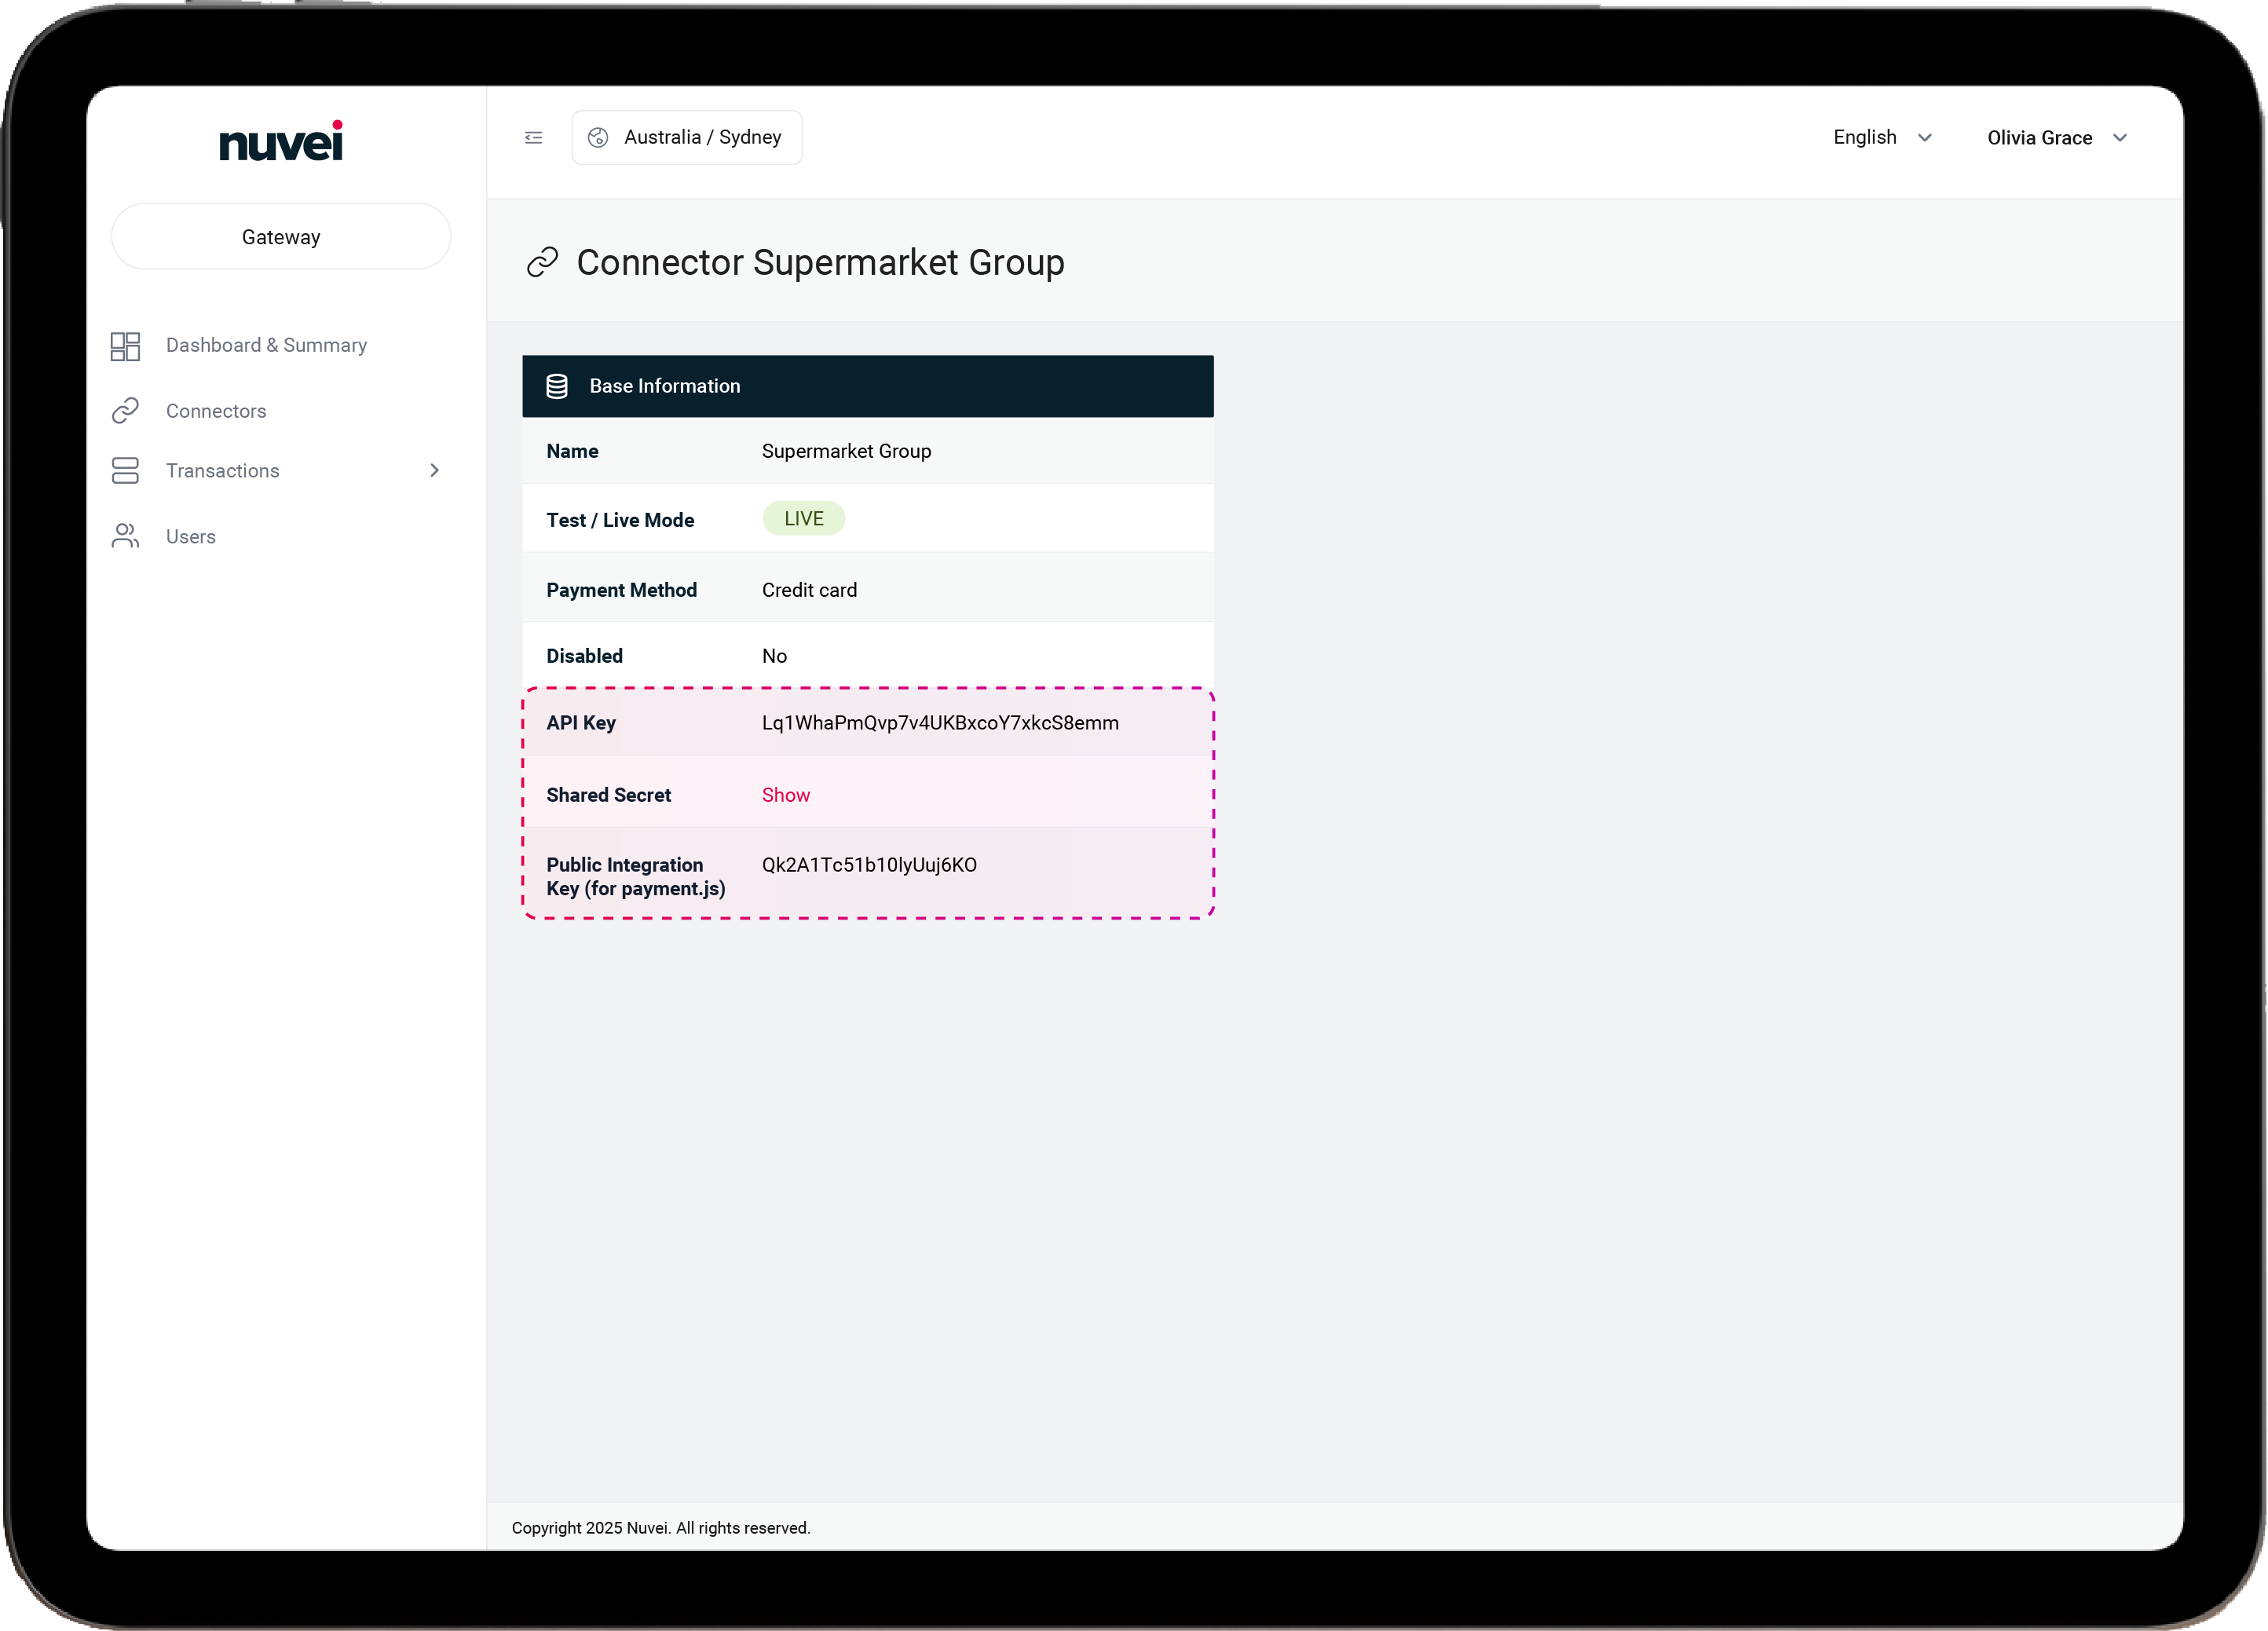Image resolution: width=2268 pixels, height=1631 pixels.
Task: Show the Shared Secret value
Action: coord(786,795)
